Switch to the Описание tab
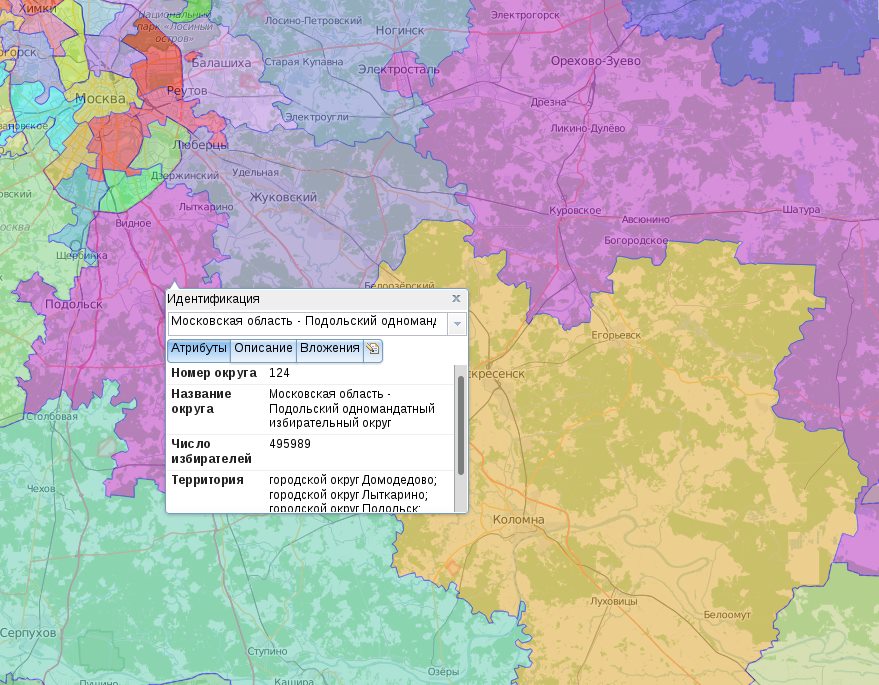The image size is (879, 685). point(264,349)
